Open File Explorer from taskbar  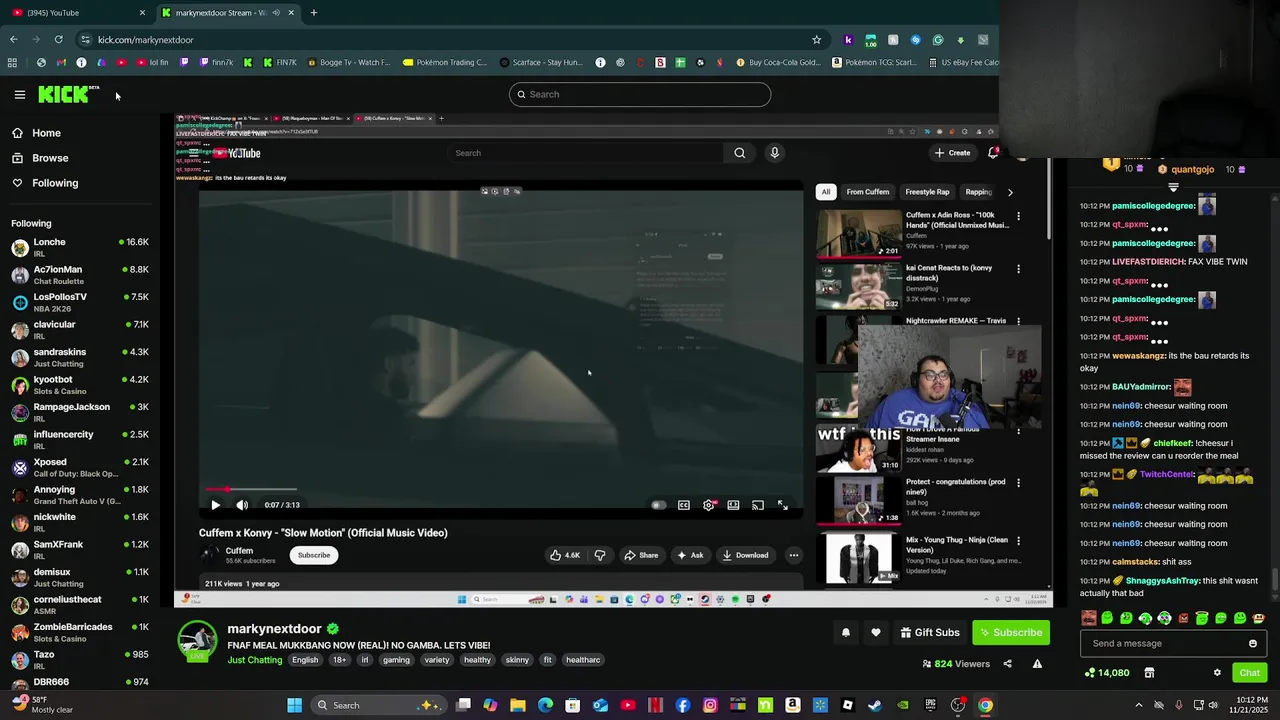[x=518, y=705]
